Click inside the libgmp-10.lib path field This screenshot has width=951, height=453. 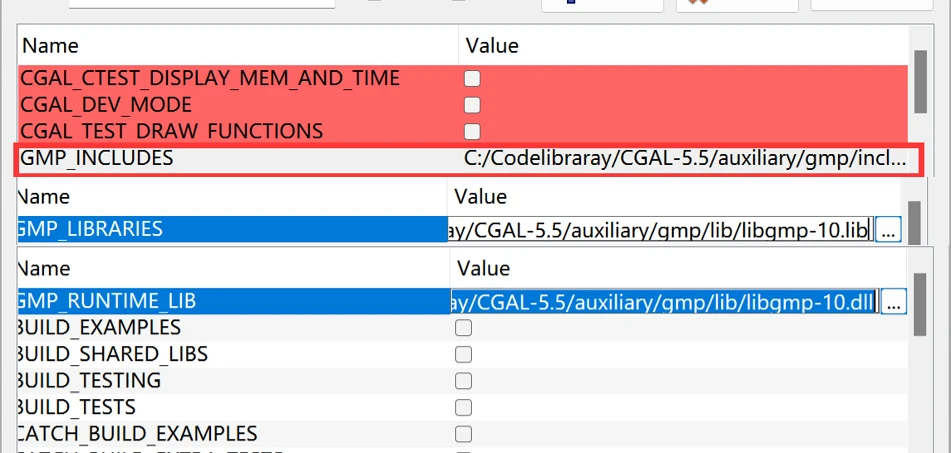click(660, 229)
